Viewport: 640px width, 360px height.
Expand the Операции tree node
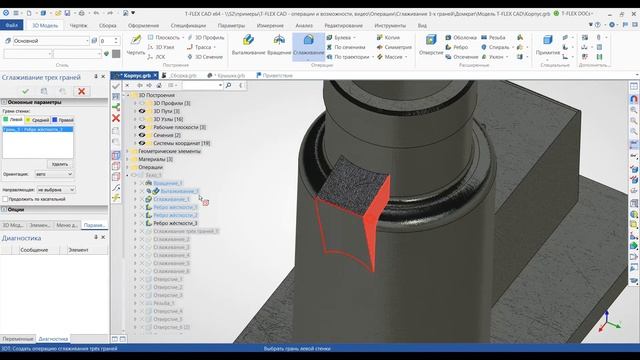click(x=127, y=167)
